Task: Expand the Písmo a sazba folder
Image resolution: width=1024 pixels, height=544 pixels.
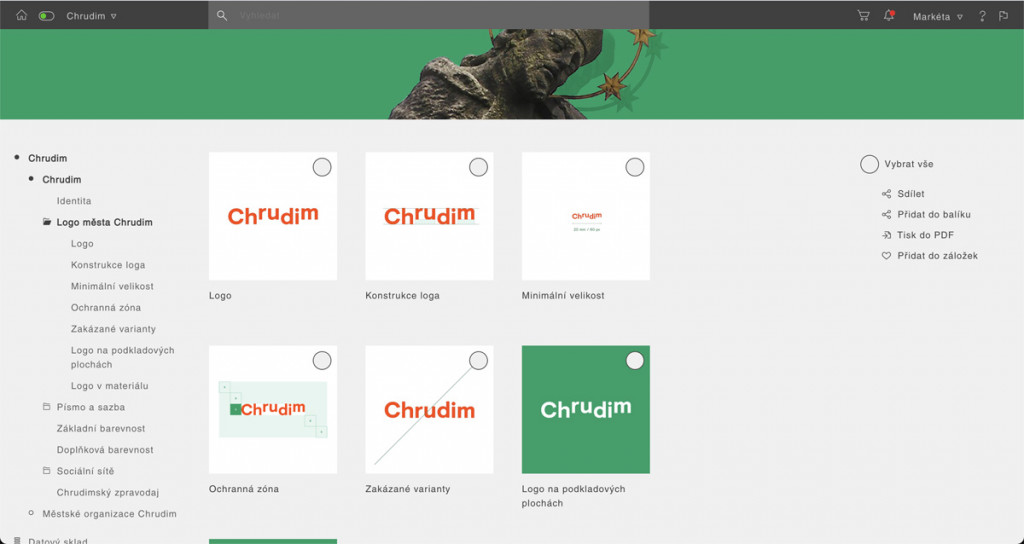Action: 46,407
